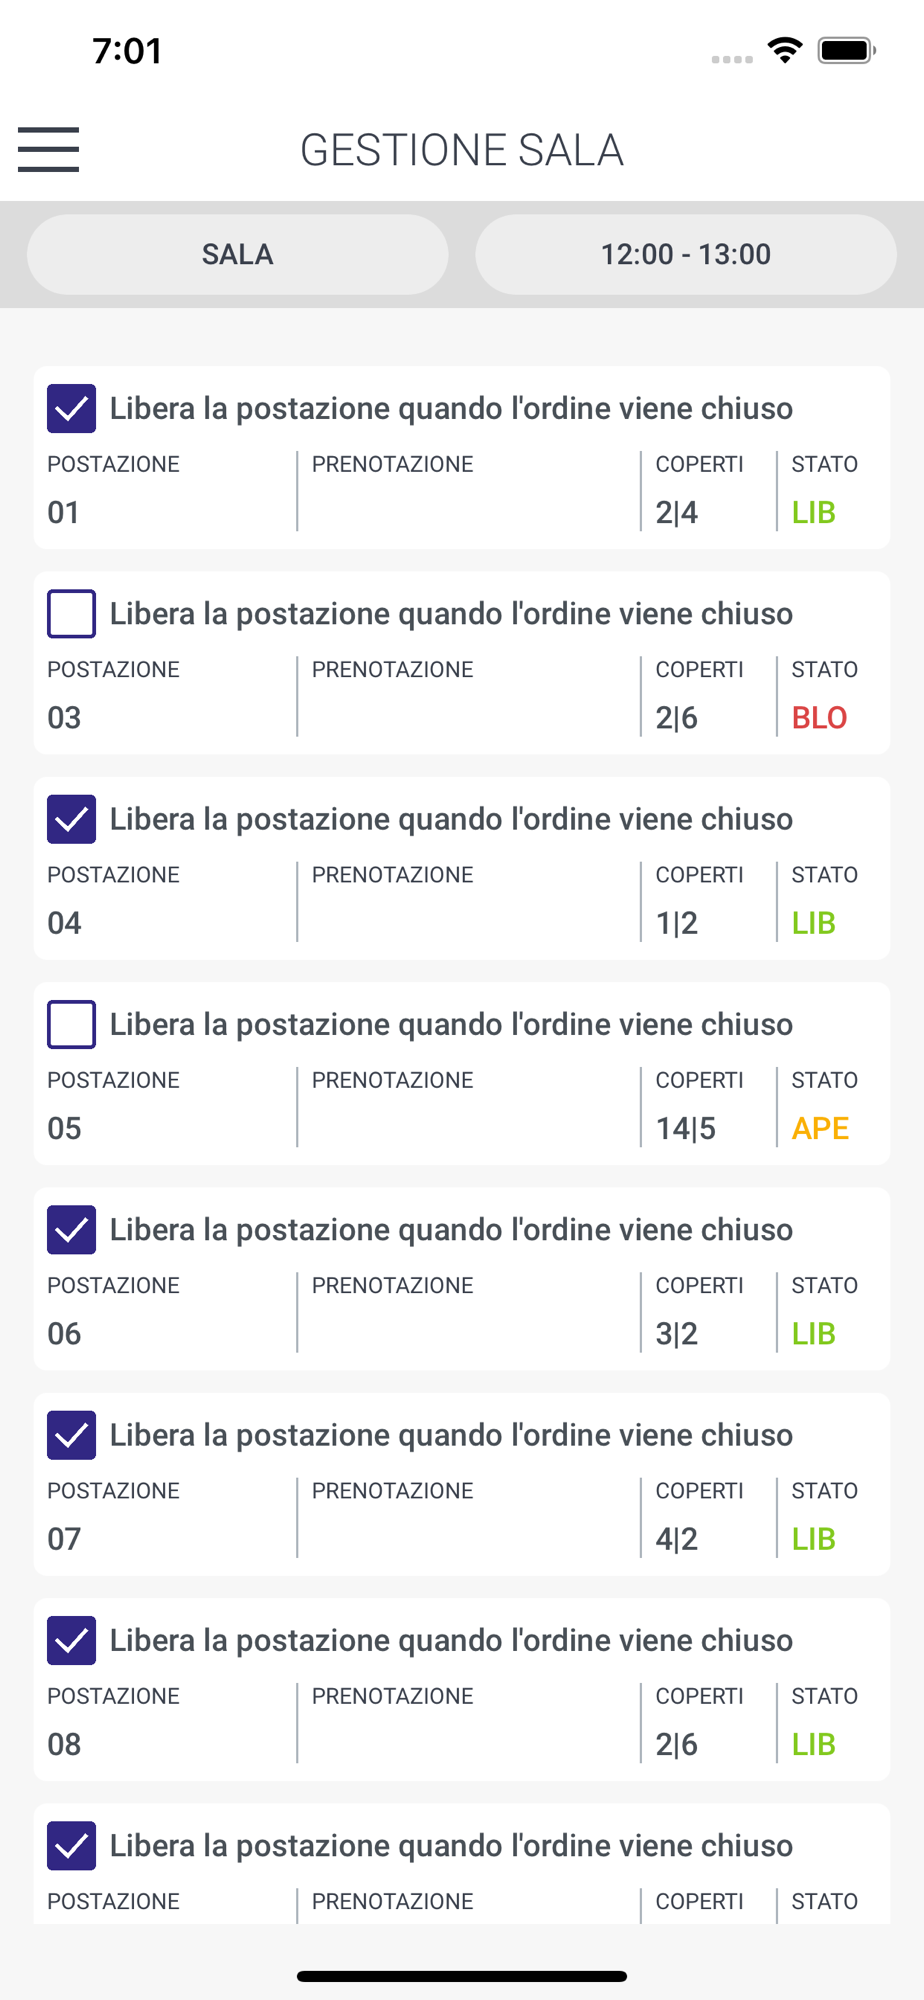Tap the coperti value 3|2 of postazione 06
This screenshot has height=2000, width=924.
coord(677,1334)
